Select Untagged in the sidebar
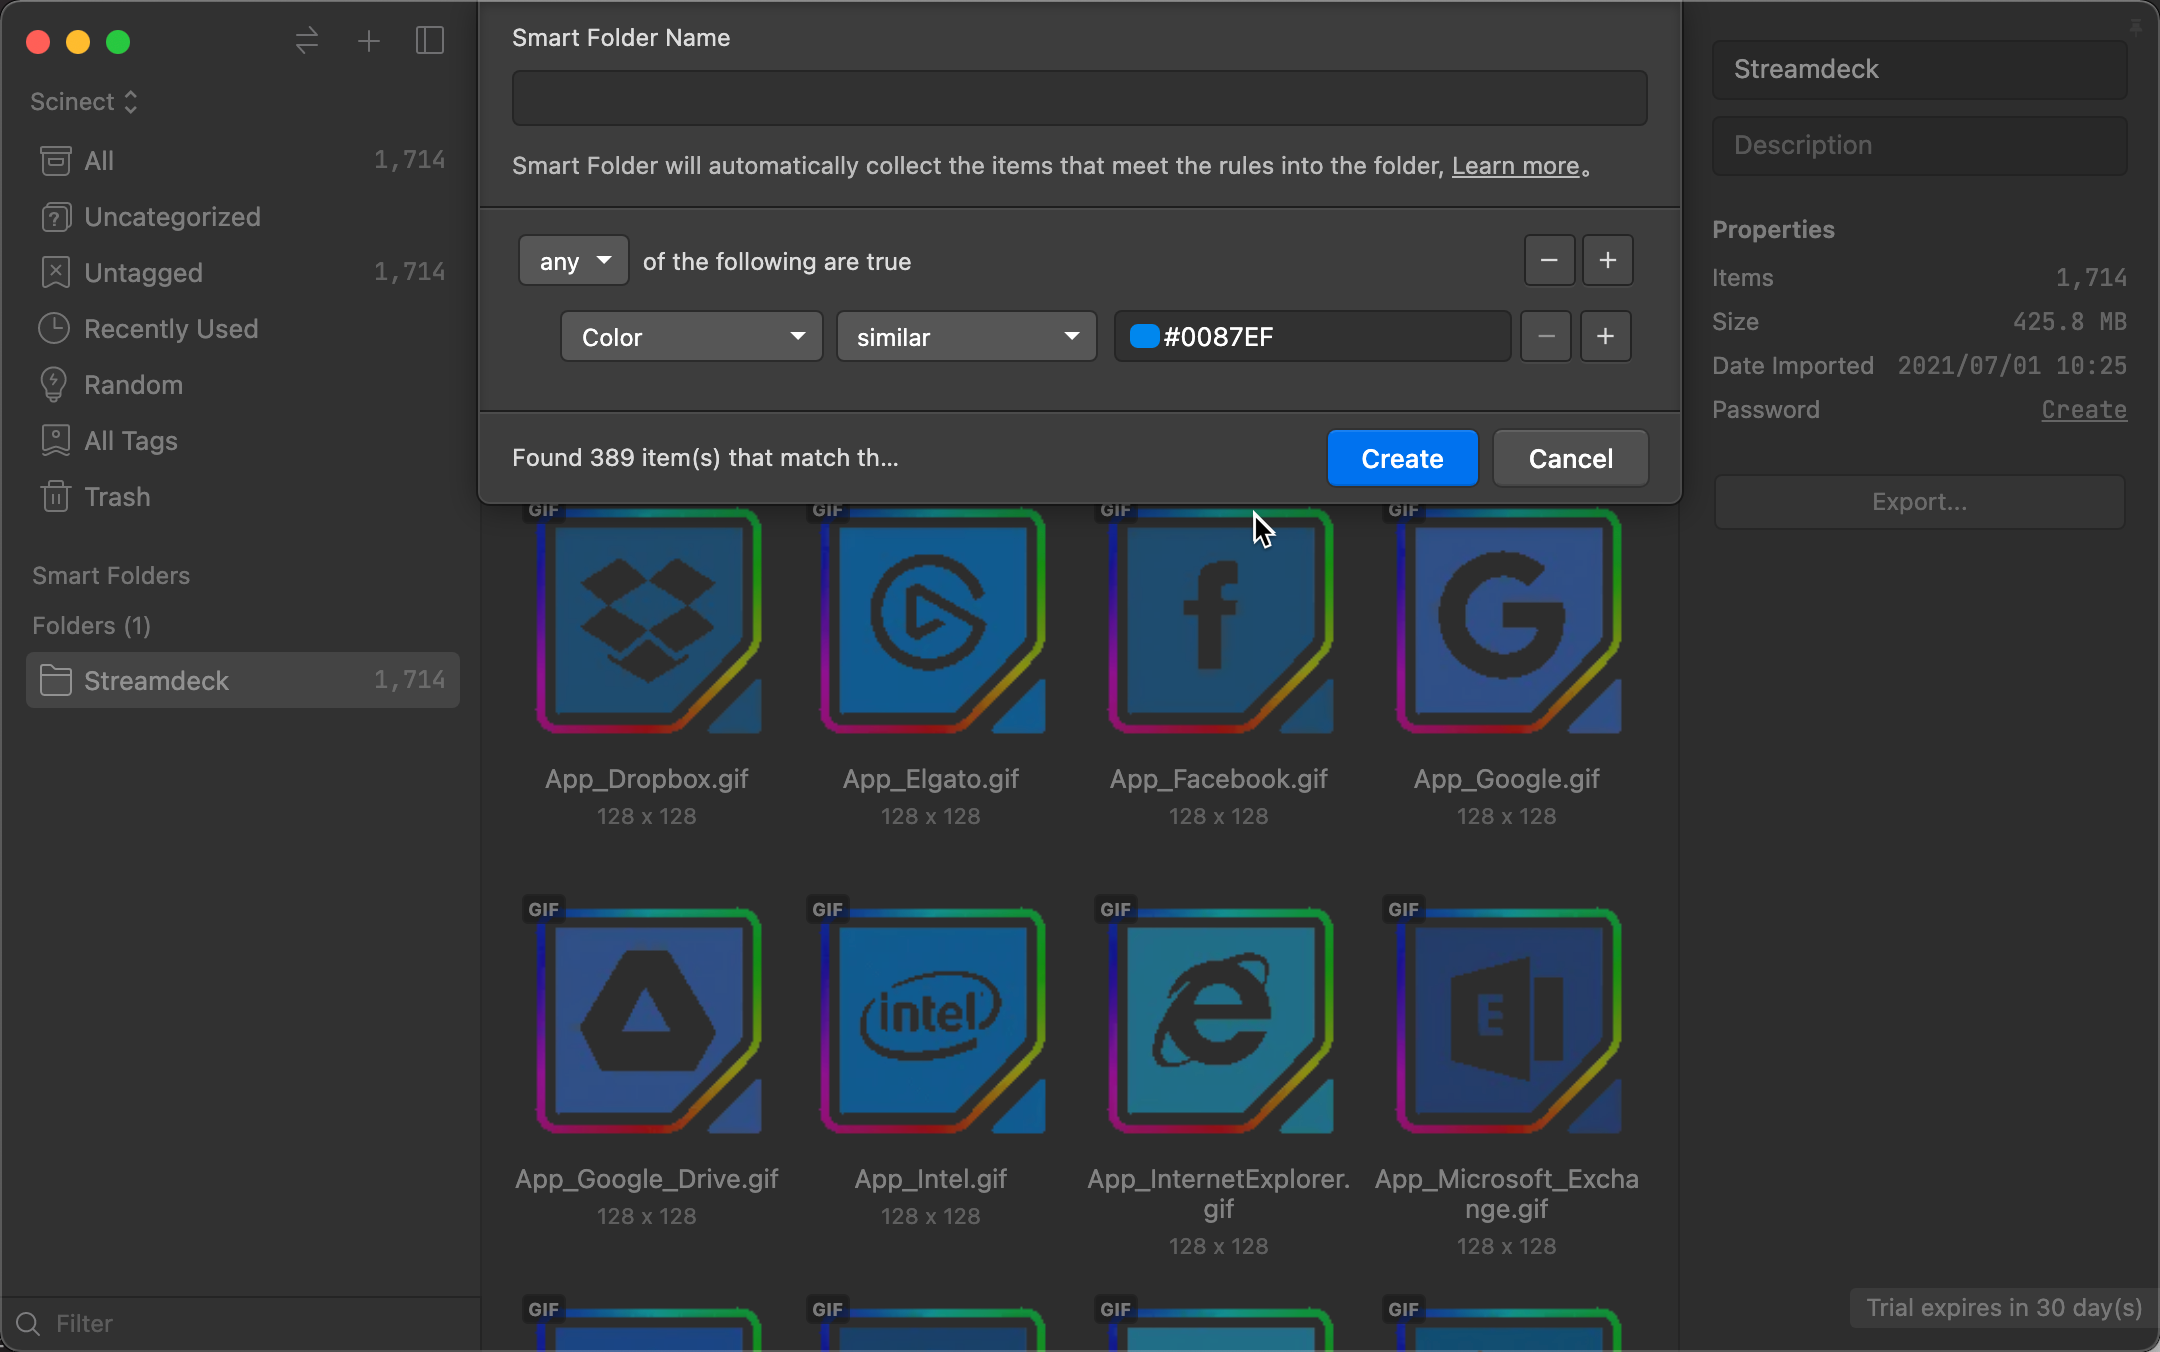The image size is (2160, 1352). tap(243, 272)
